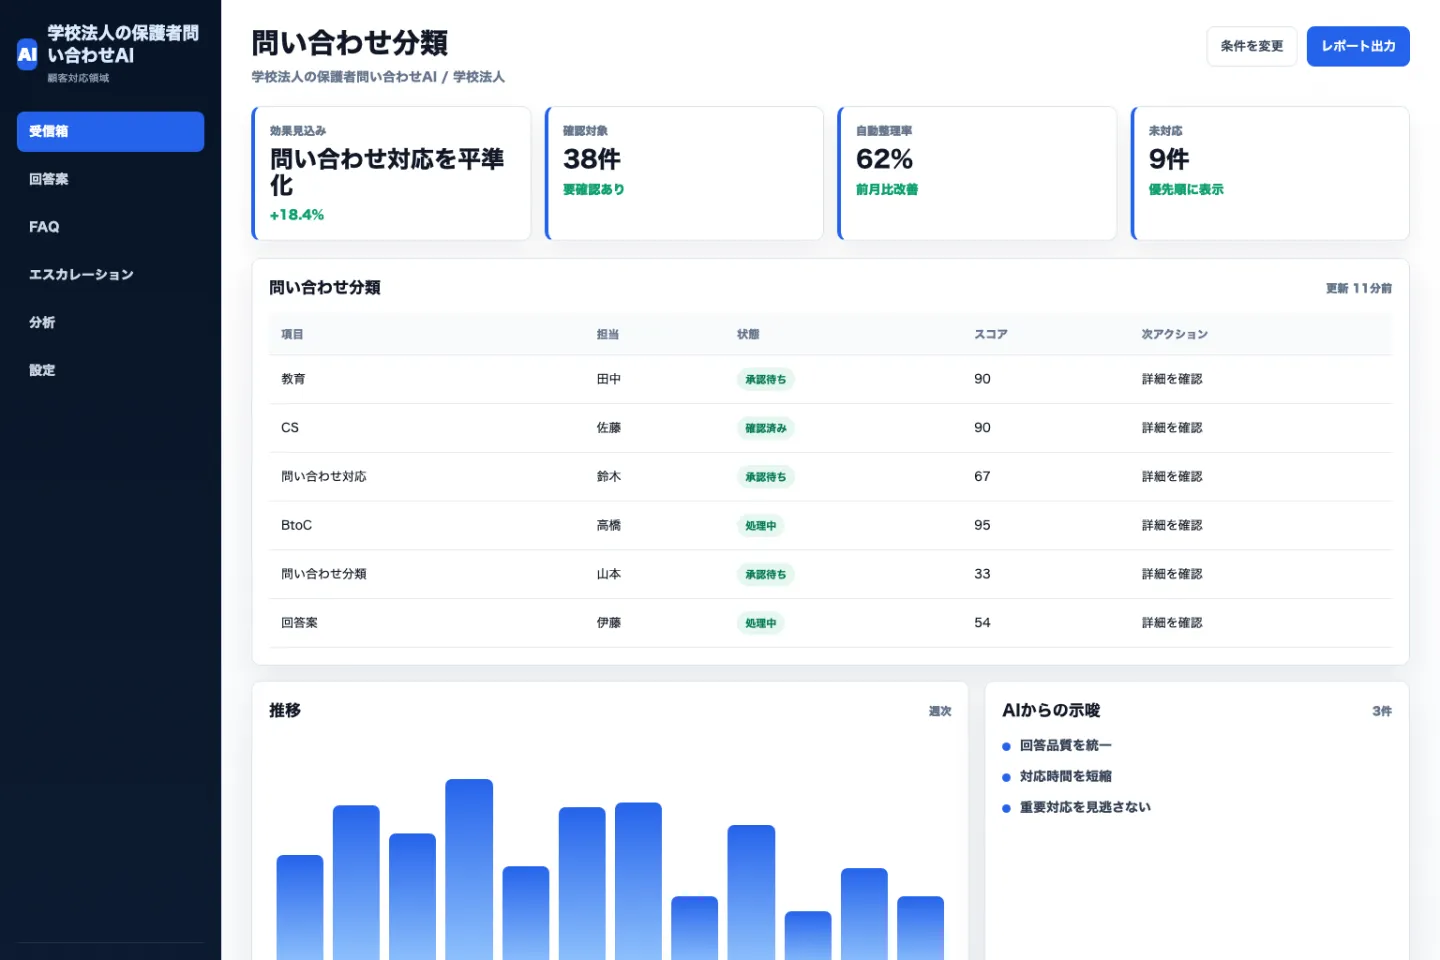This screenshot has height=960, width=1440.
Task: Click the 前月比改善 text
Action: (887, 189)
